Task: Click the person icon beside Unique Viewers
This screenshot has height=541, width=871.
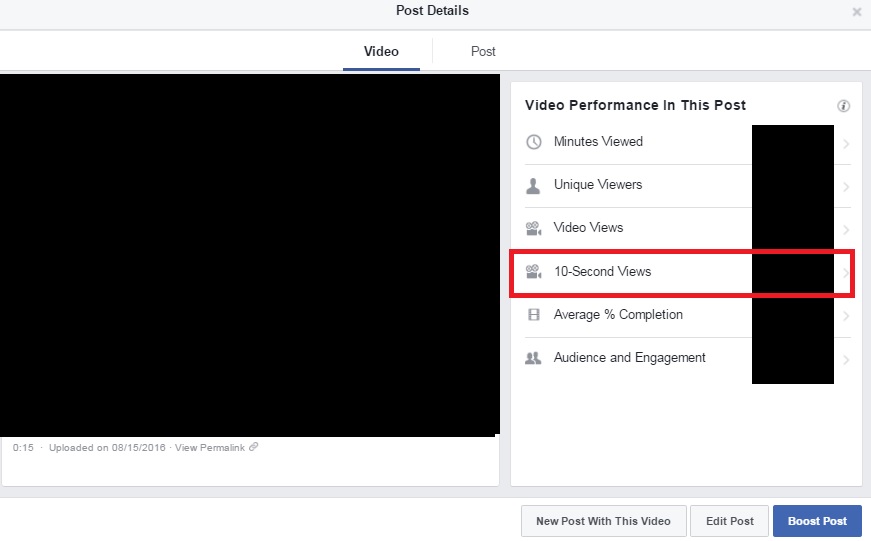Action: (x=533, y=186)
